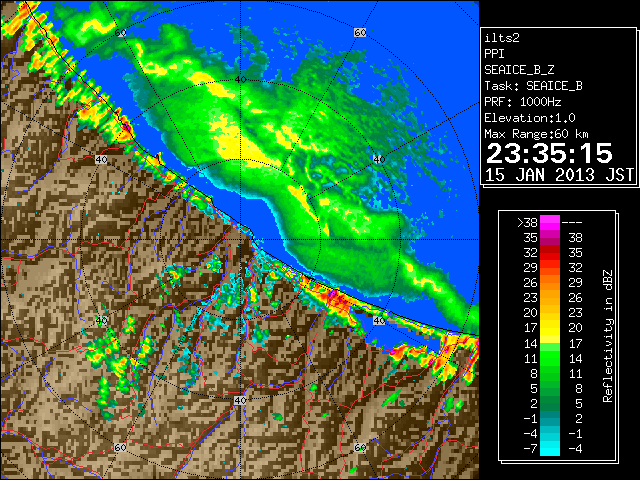Click the radar name "ilts2" text
The height and width of the screenshot is (480, 640).
coord(502,38)
